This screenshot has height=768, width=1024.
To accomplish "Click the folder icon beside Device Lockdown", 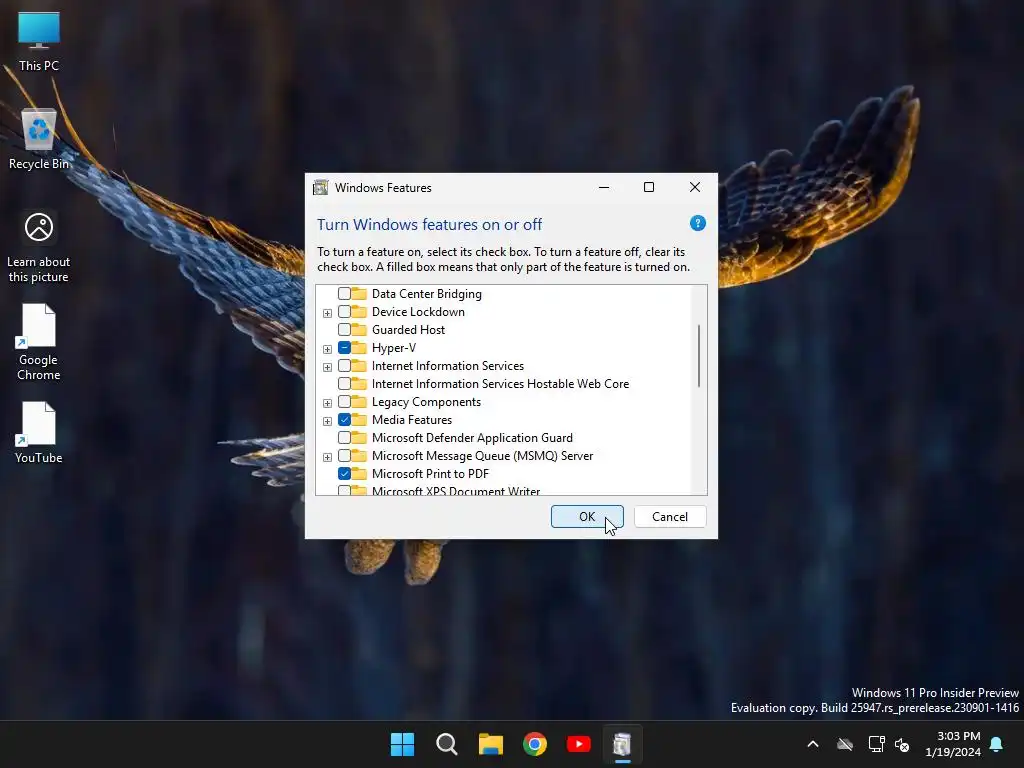I will pyautogui.click(x=359, y=312).
